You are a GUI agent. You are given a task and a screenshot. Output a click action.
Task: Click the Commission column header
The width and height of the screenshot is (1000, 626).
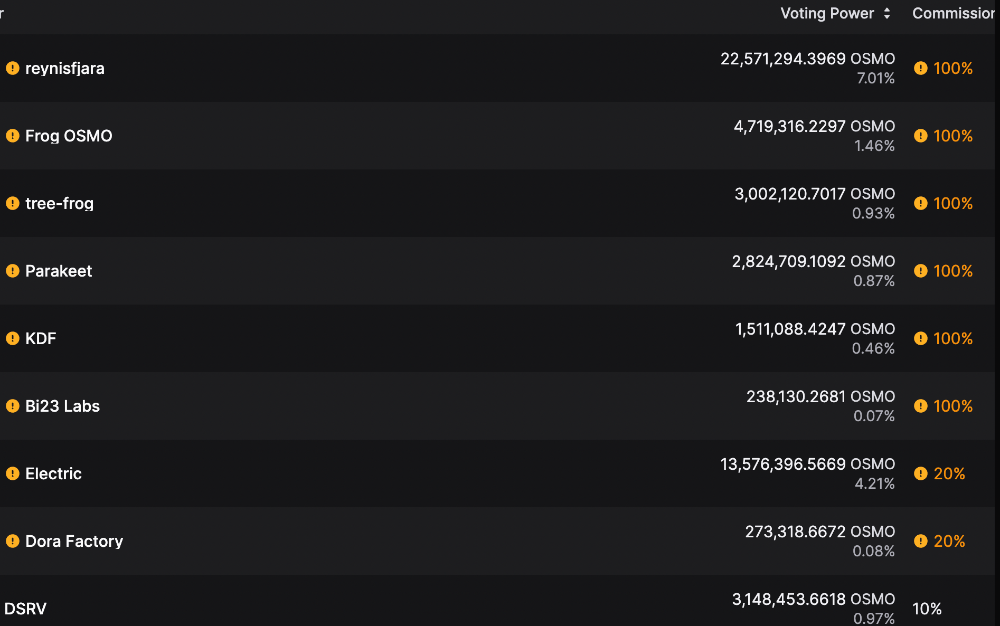point(953,13)
